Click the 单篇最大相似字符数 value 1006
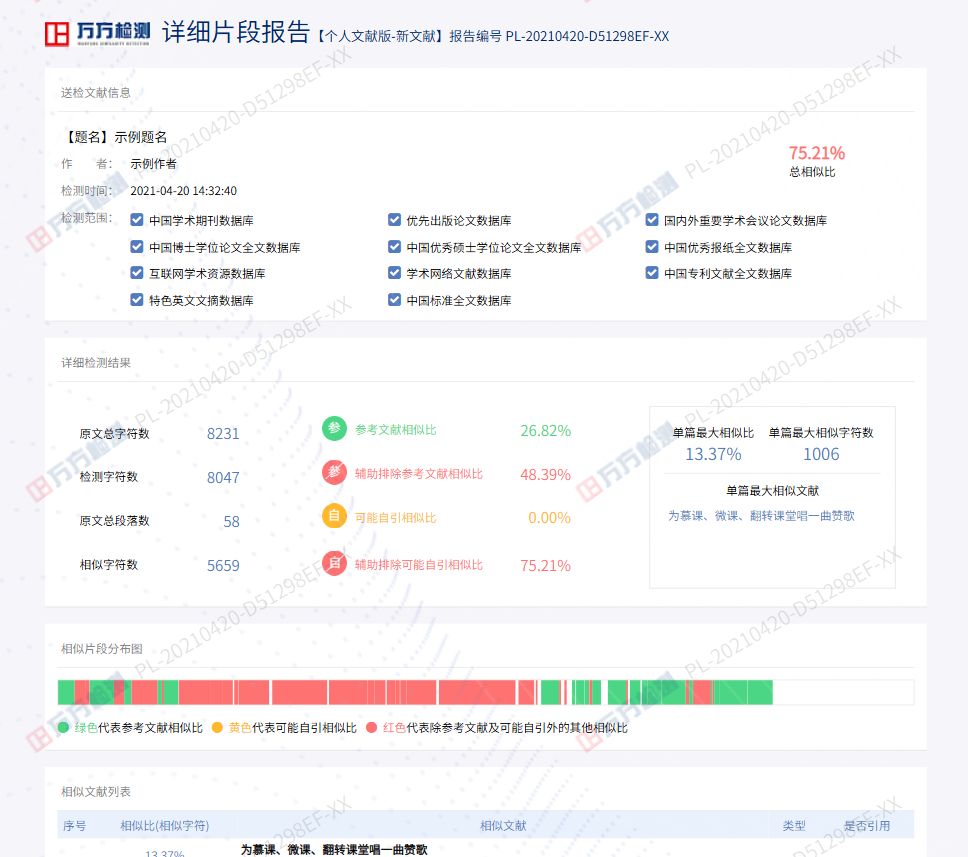The width and height of the screenshot is (968, 857). [x=821, y=454]
